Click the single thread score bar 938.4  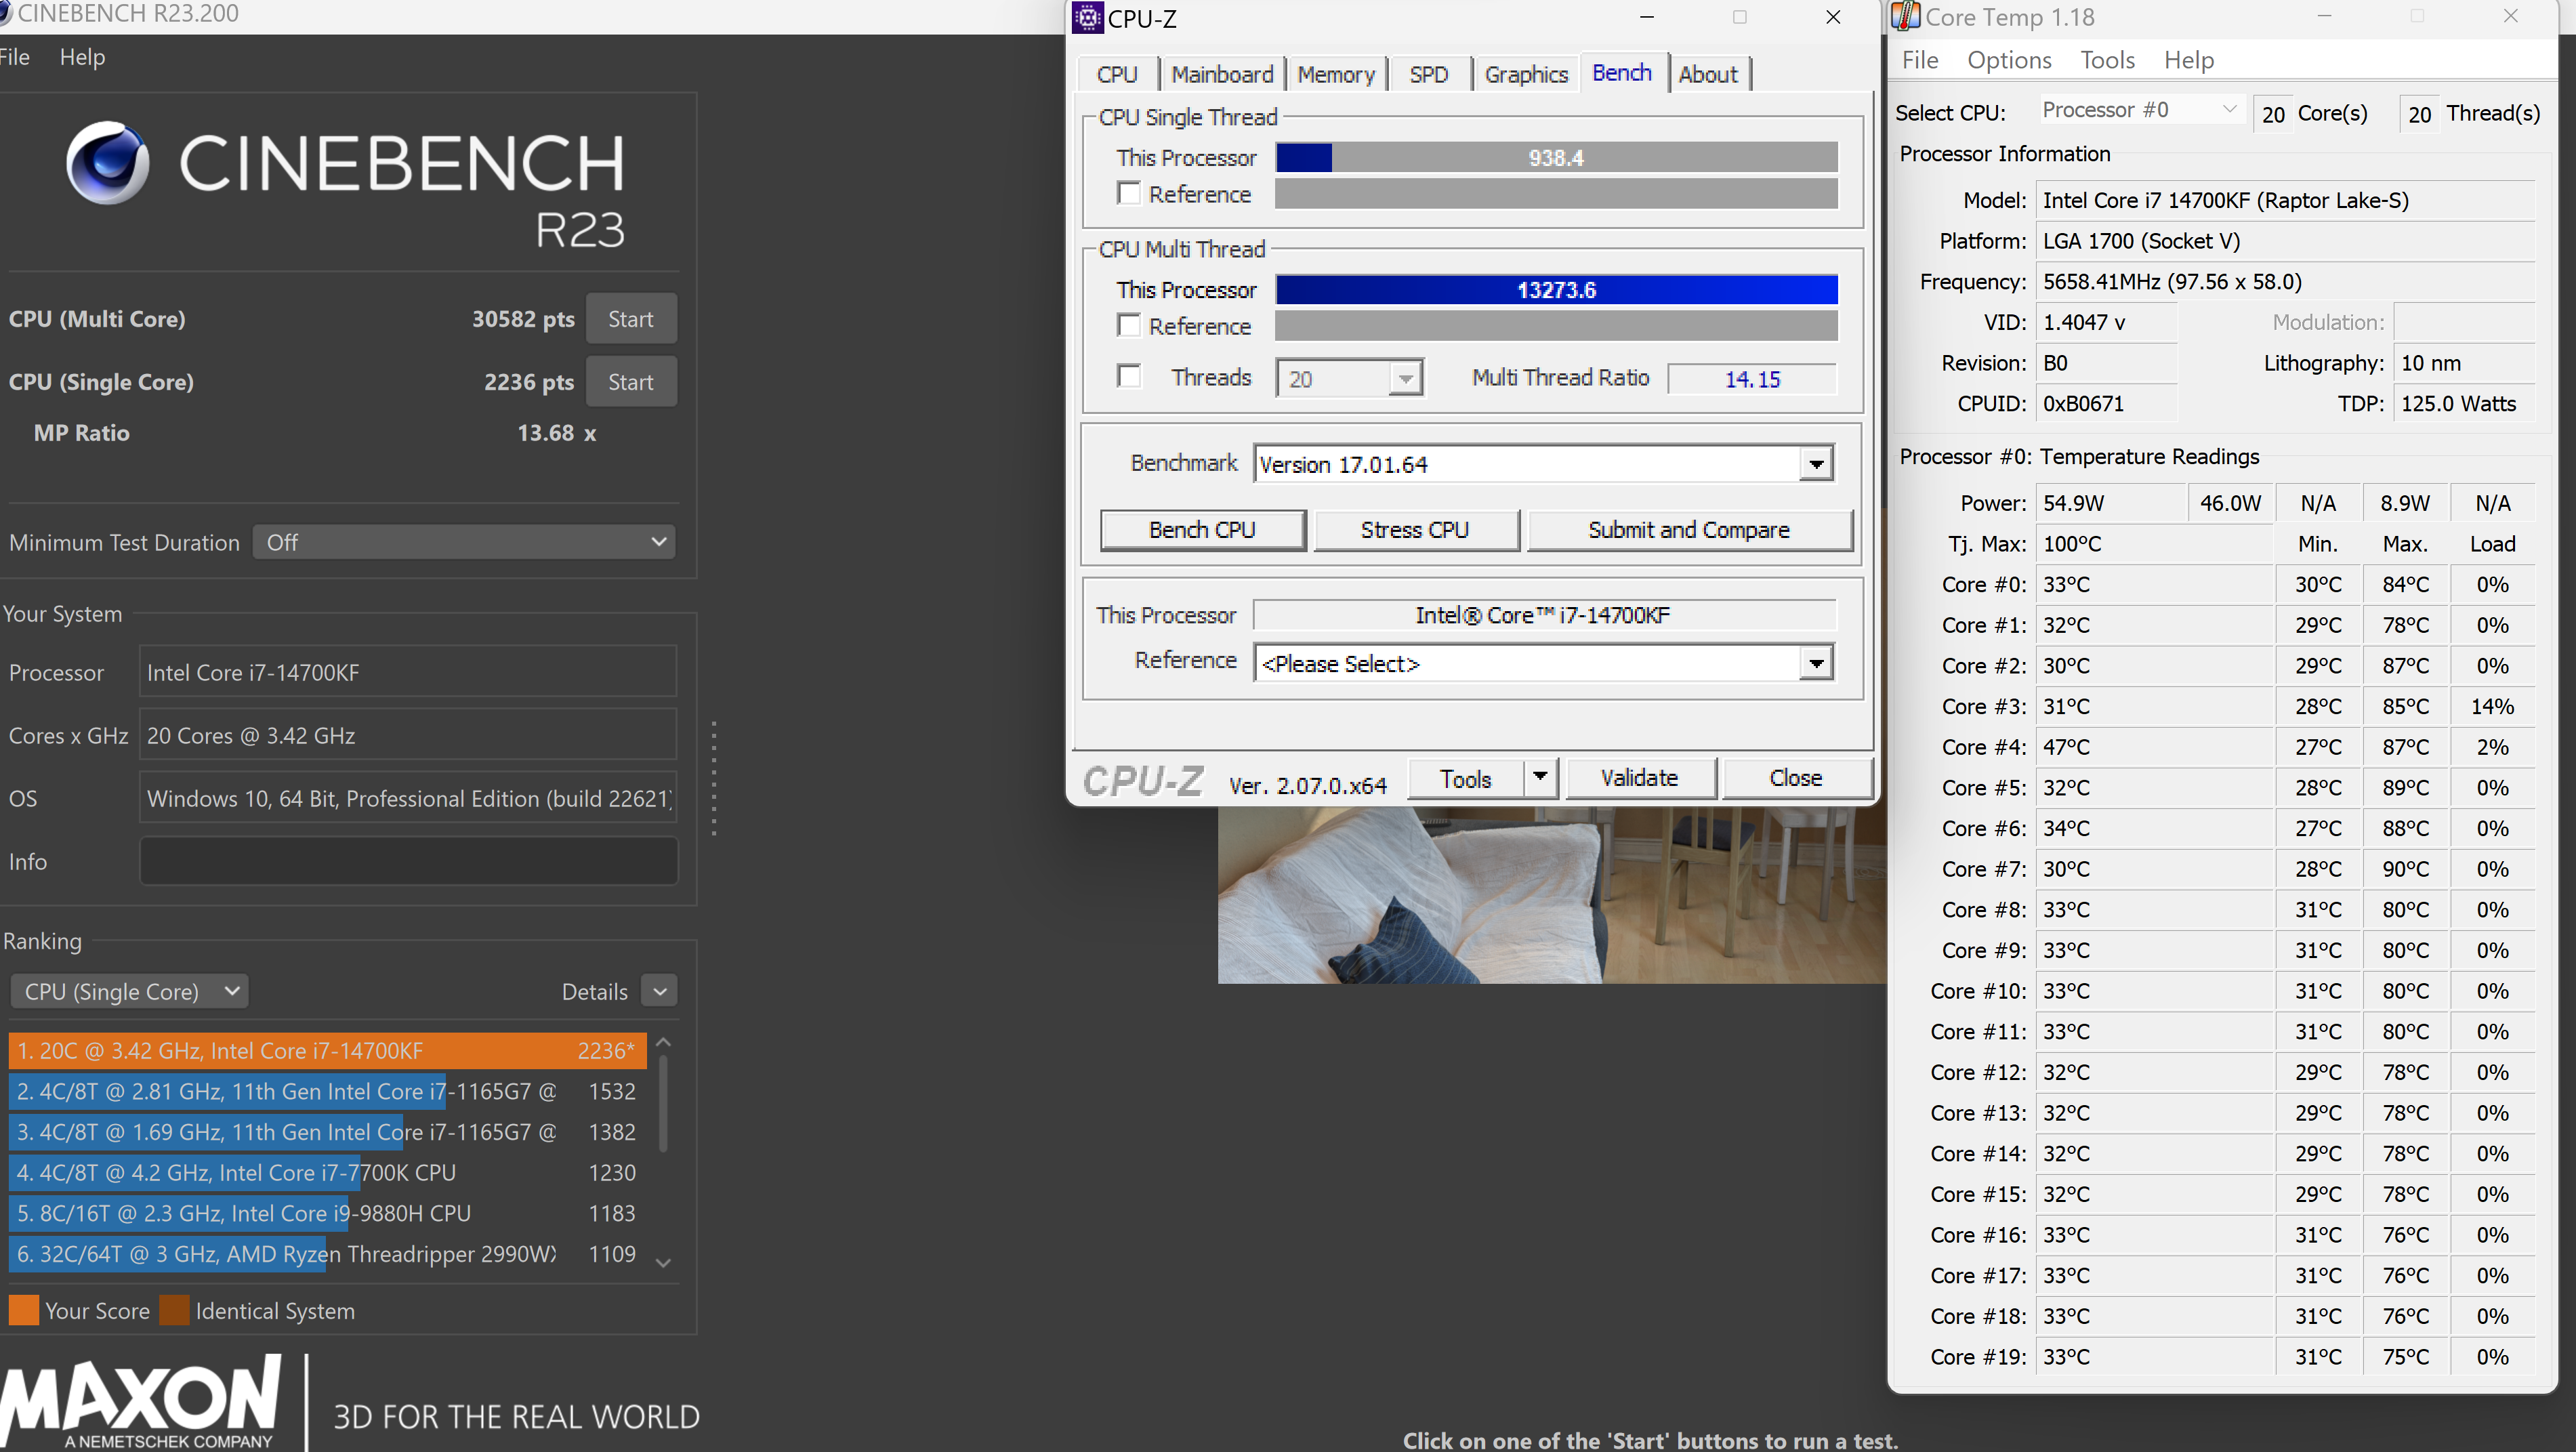(x=1556, y=157)
